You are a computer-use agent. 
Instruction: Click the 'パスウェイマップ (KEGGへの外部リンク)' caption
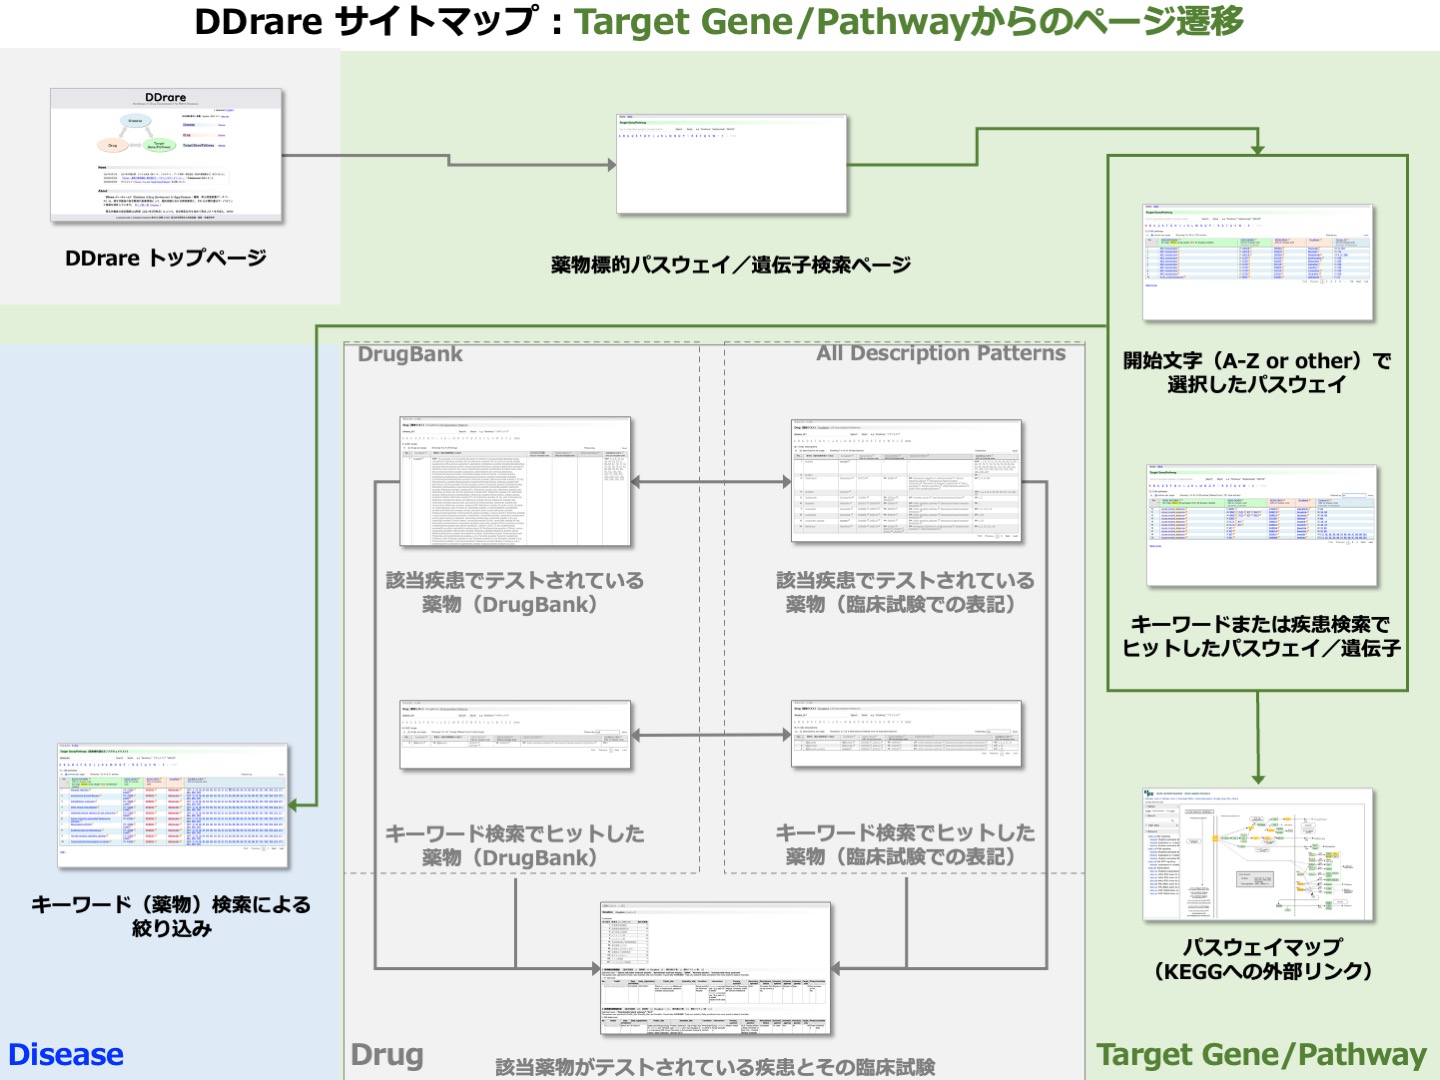tap(1262, 959)
